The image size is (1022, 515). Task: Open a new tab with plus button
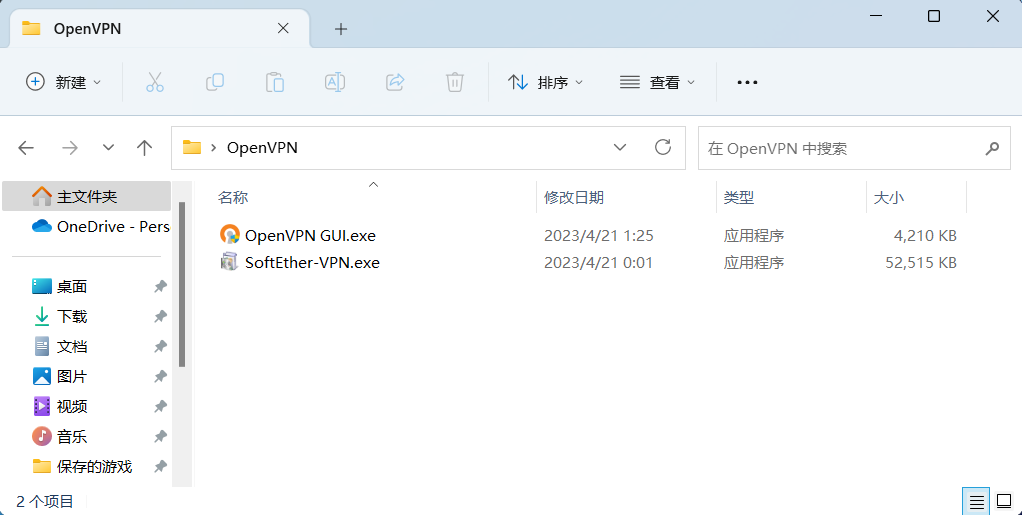[340, 29]
